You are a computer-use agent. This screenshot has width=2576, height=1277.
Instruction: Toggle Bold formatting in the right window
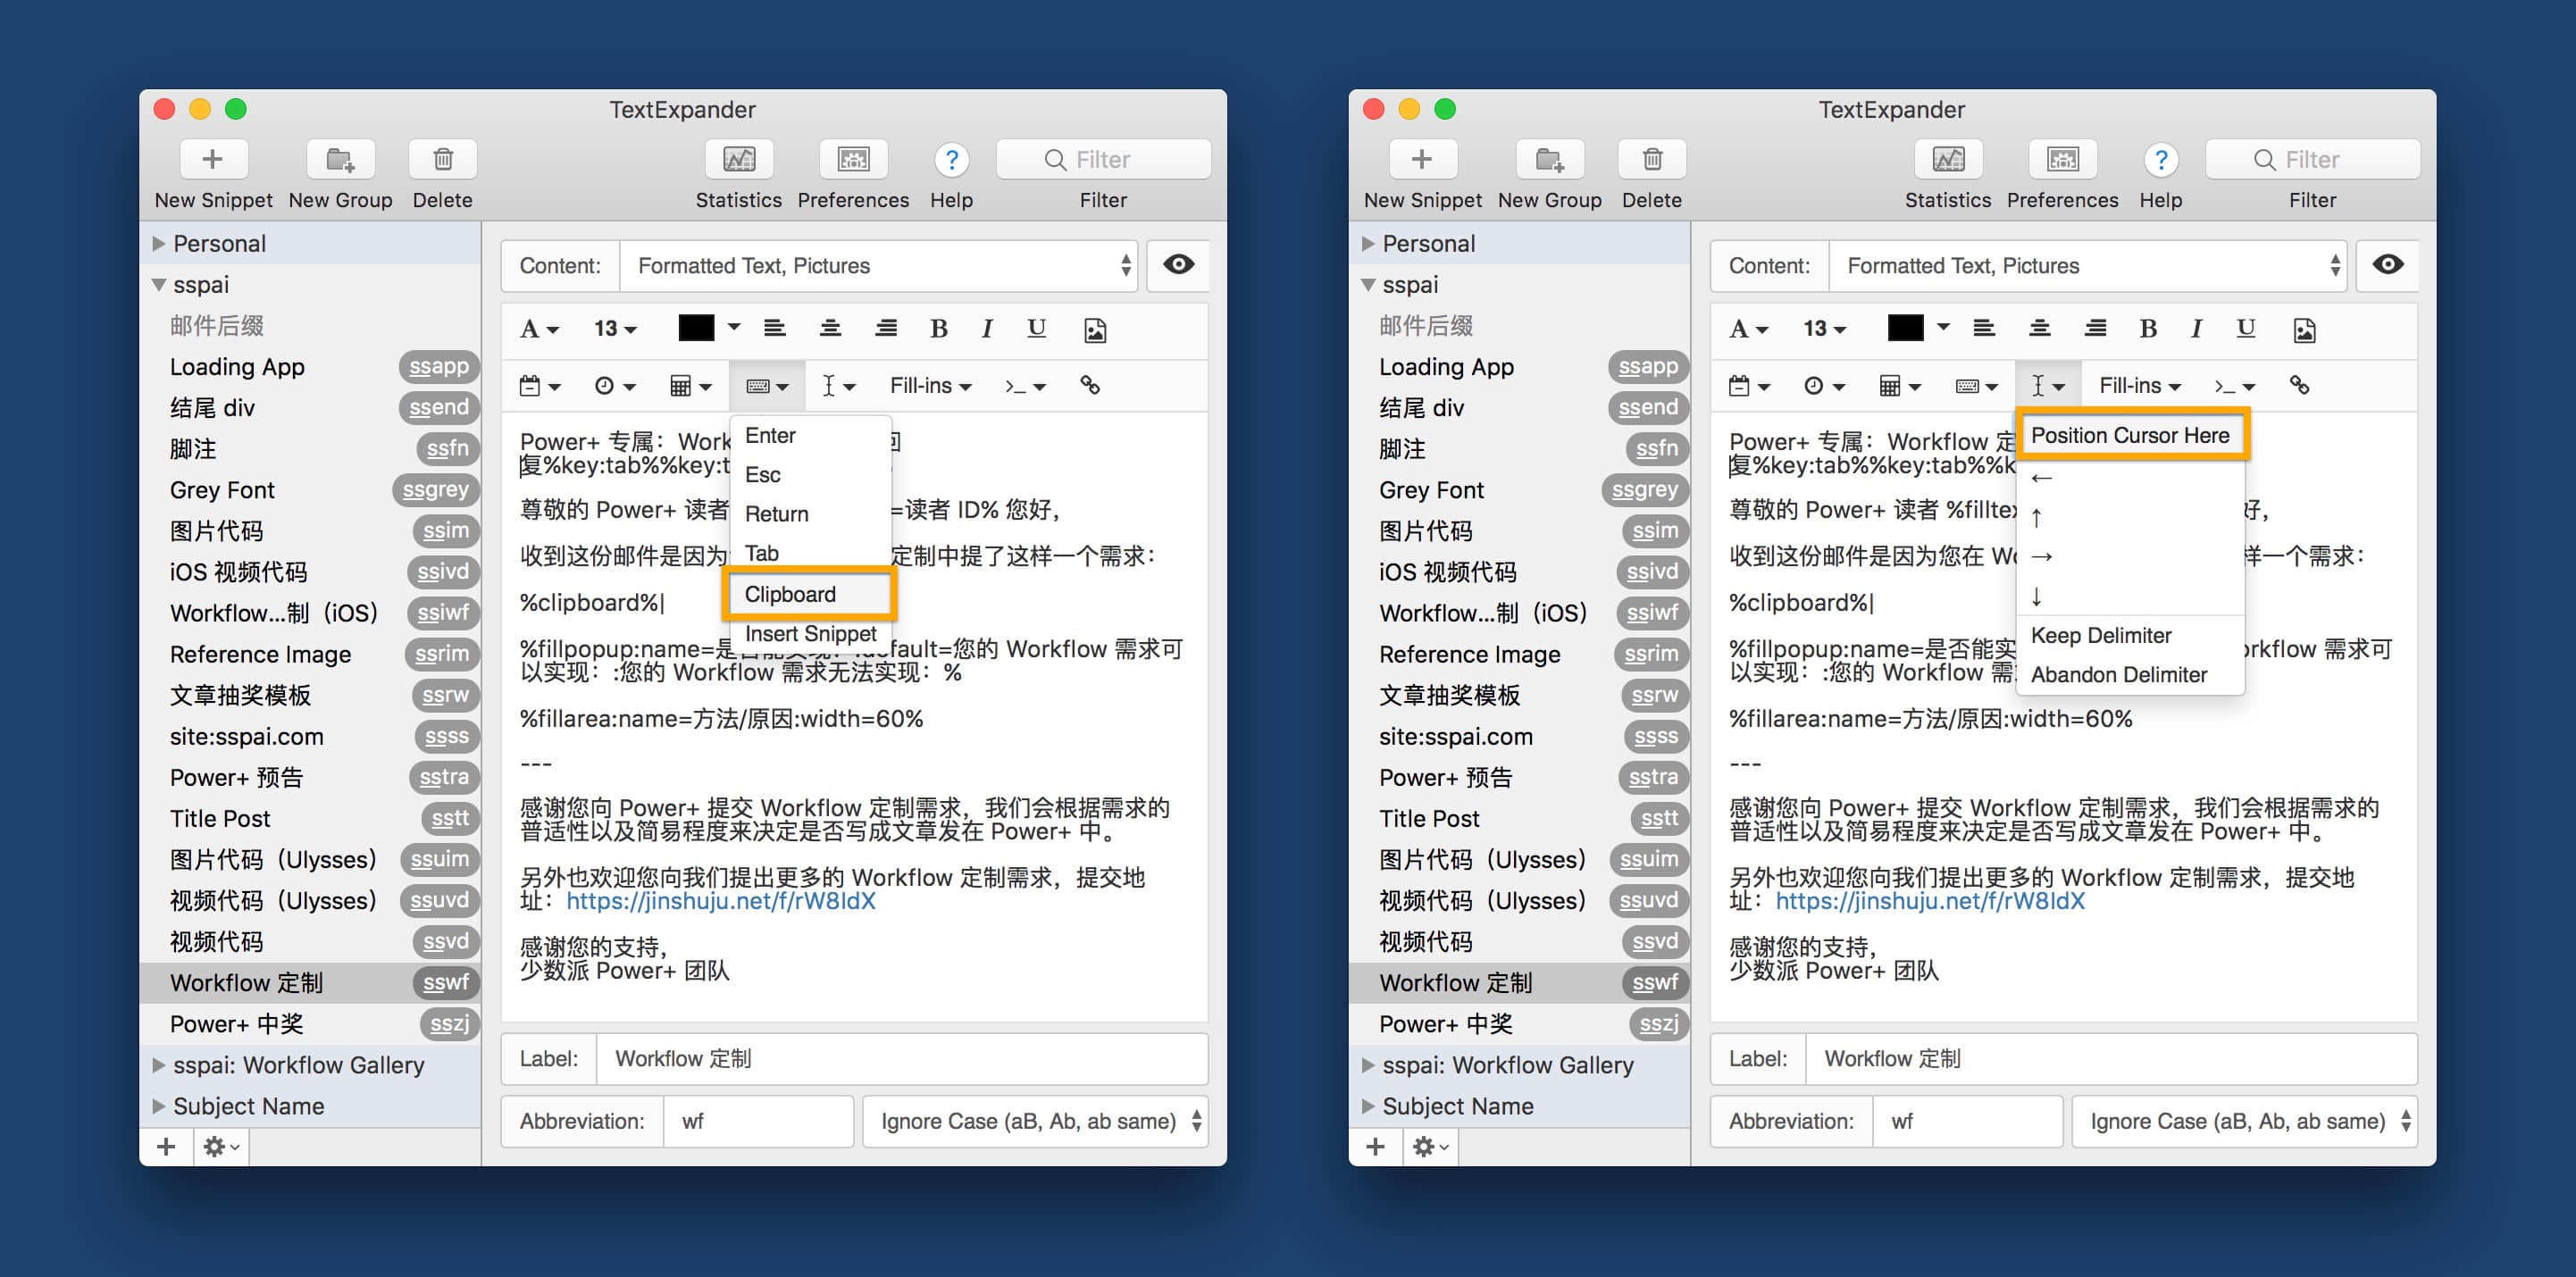(2147, 328)
